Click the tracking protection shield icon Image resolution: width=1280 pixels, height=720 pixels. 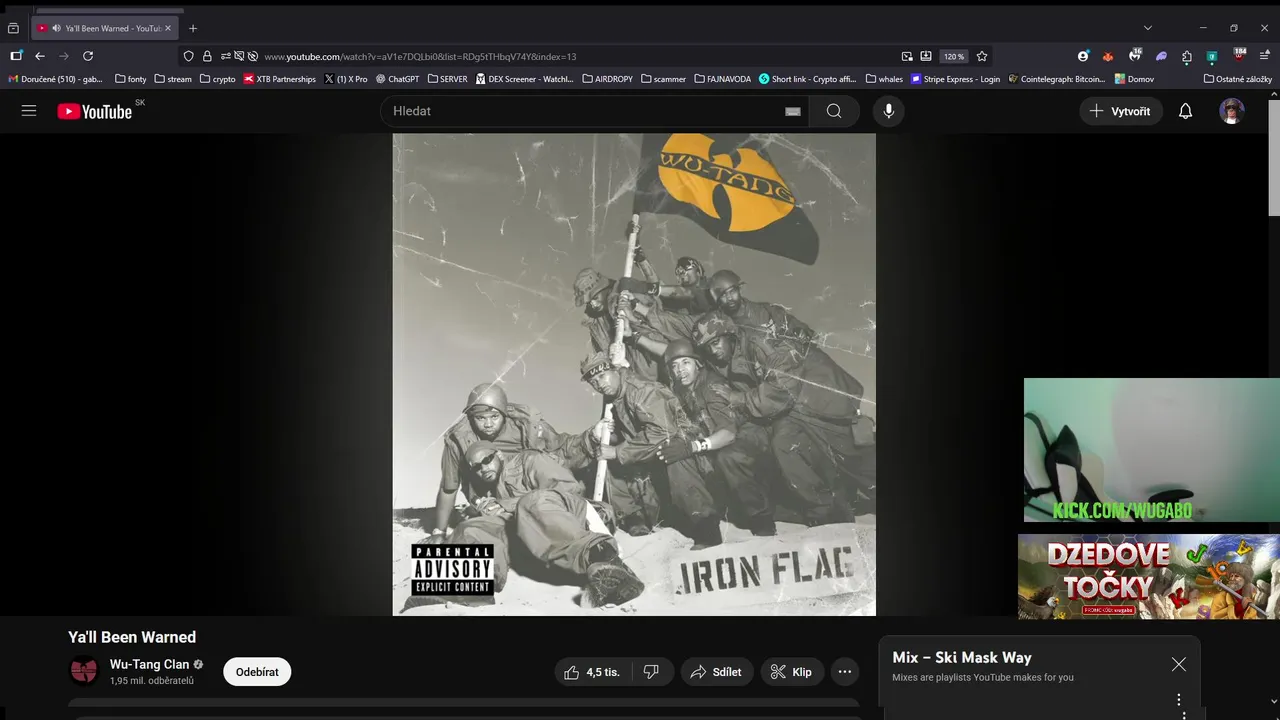pos(189,56)
